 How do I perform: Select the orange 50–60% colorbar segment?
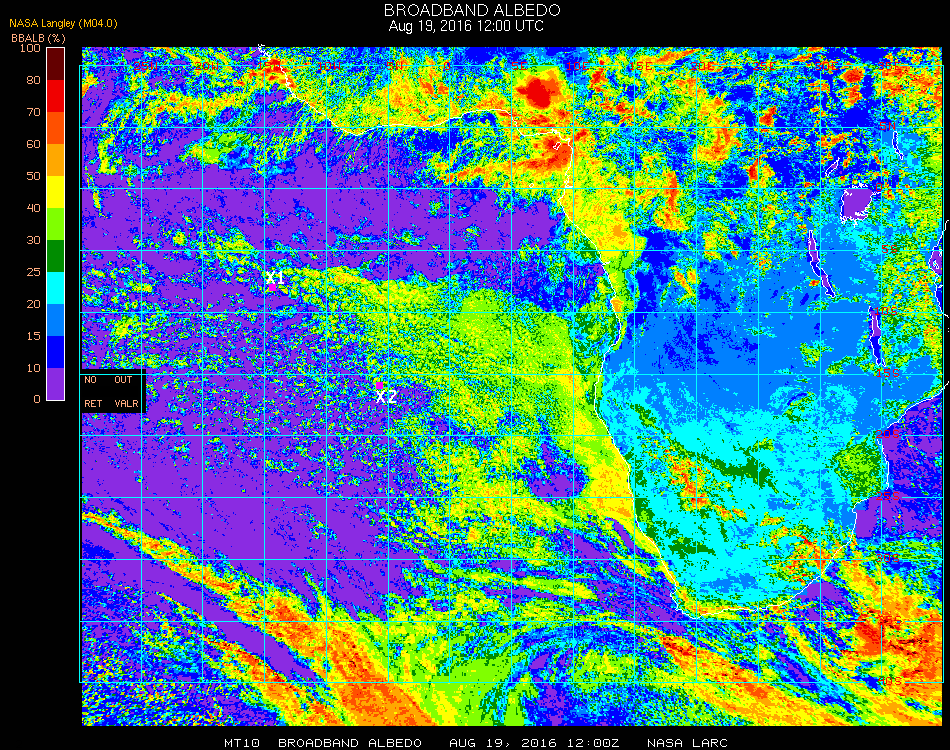coord(56,160)
